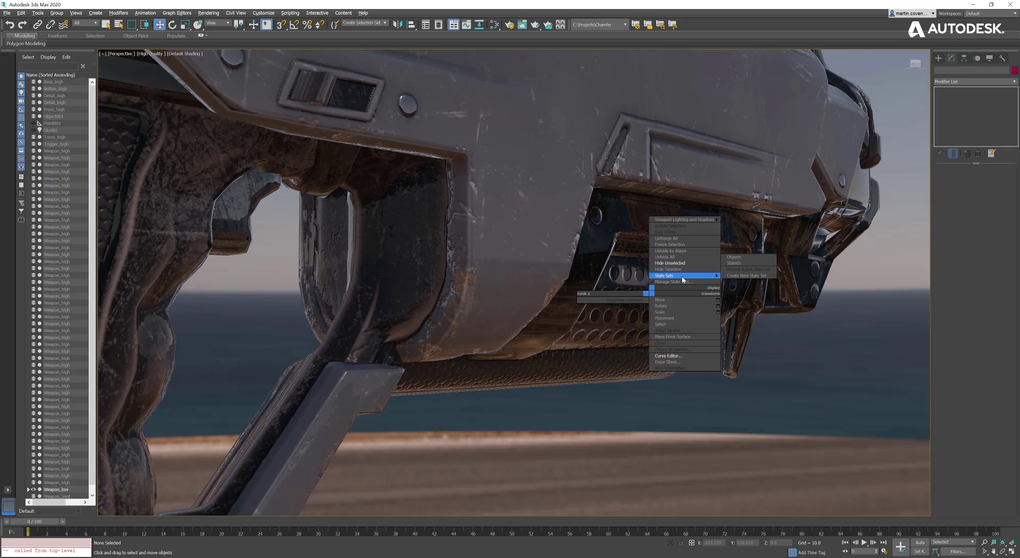Click the Undo arrow in main toolbar

[x=10, y=25]
